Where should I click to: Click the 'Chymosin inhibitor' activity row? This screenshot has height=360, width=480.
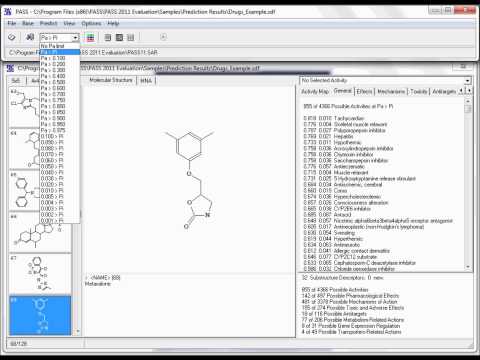(x=338, y=154)
